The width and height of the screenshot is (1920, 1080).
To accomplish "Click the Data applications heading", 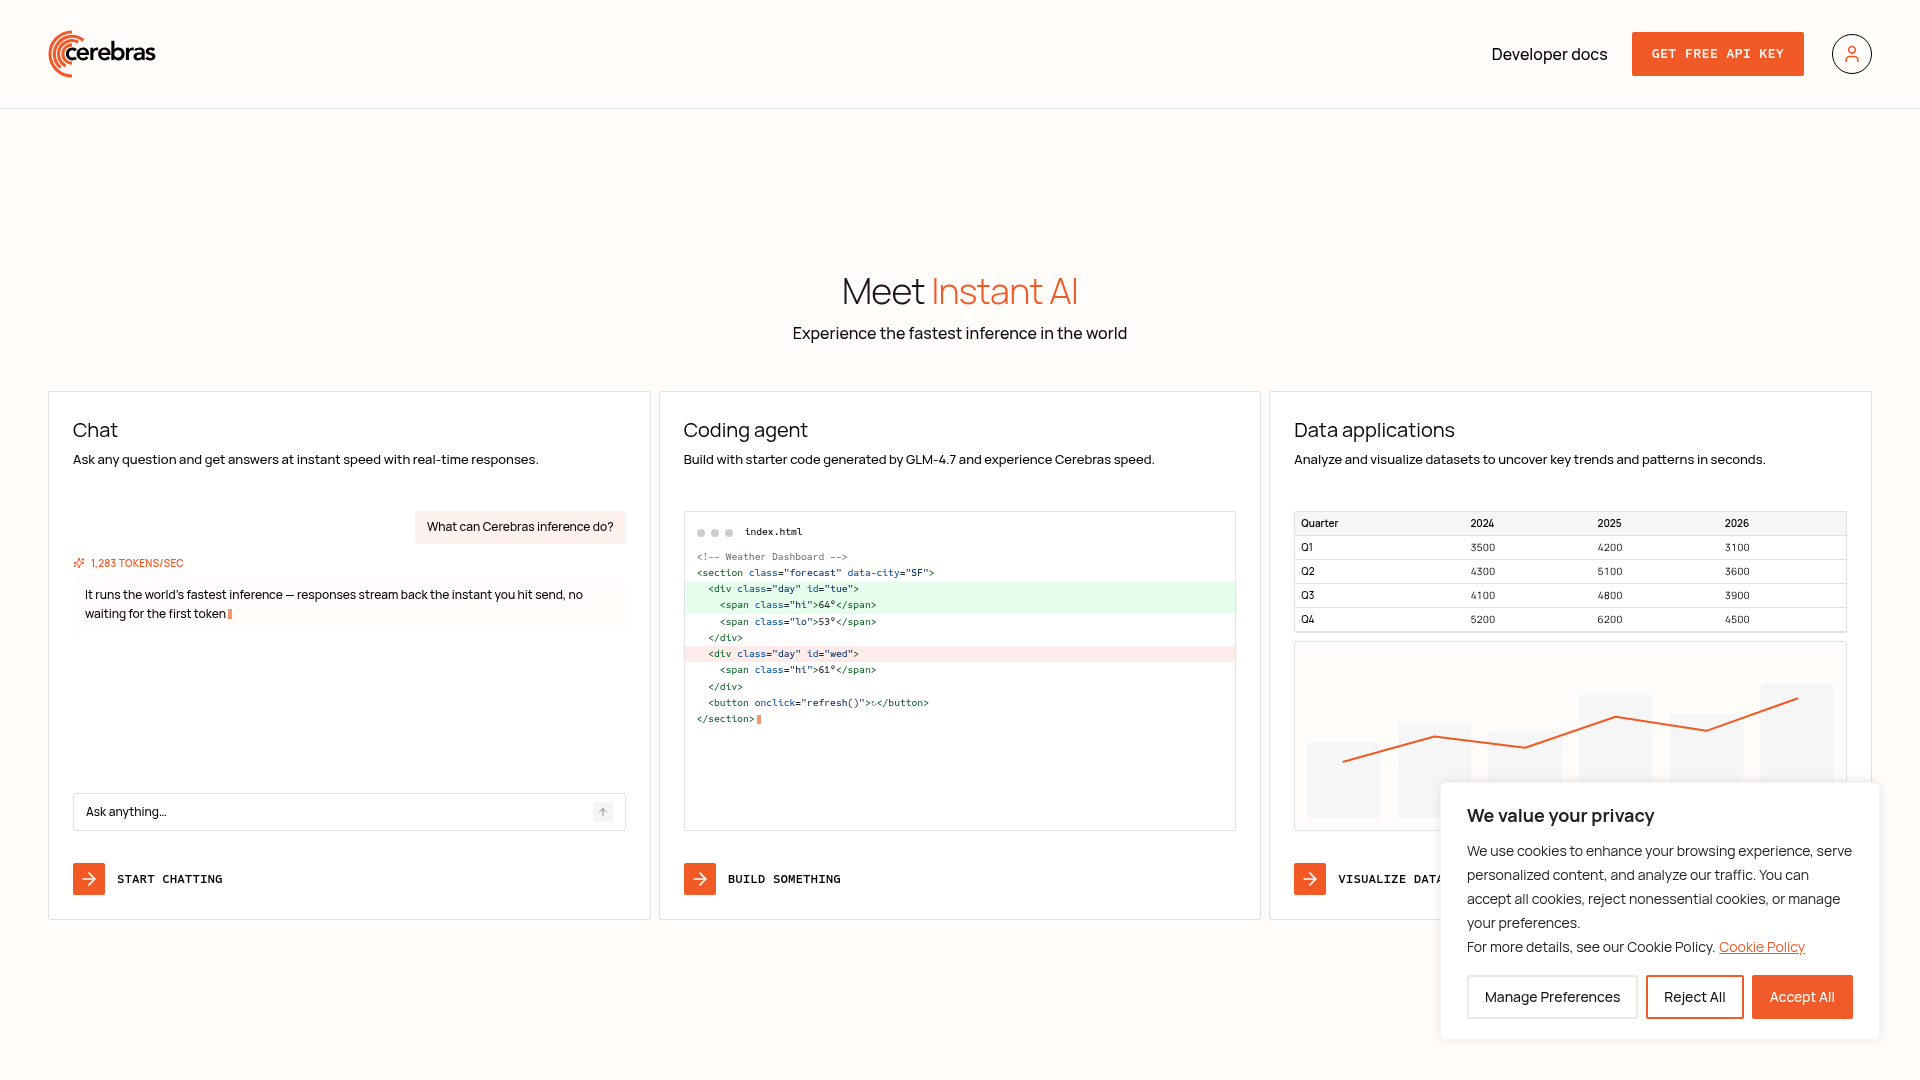I will pos(1374,430).
